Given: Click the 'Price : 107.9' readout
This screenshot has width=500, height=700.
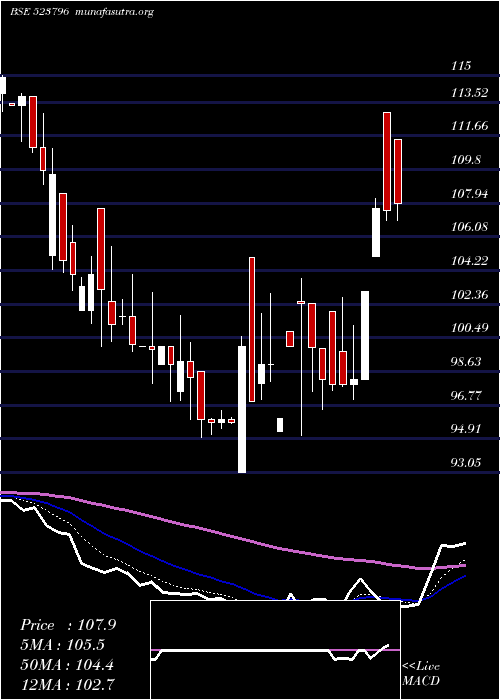Looking at the screenshot, I should point(68,625).
